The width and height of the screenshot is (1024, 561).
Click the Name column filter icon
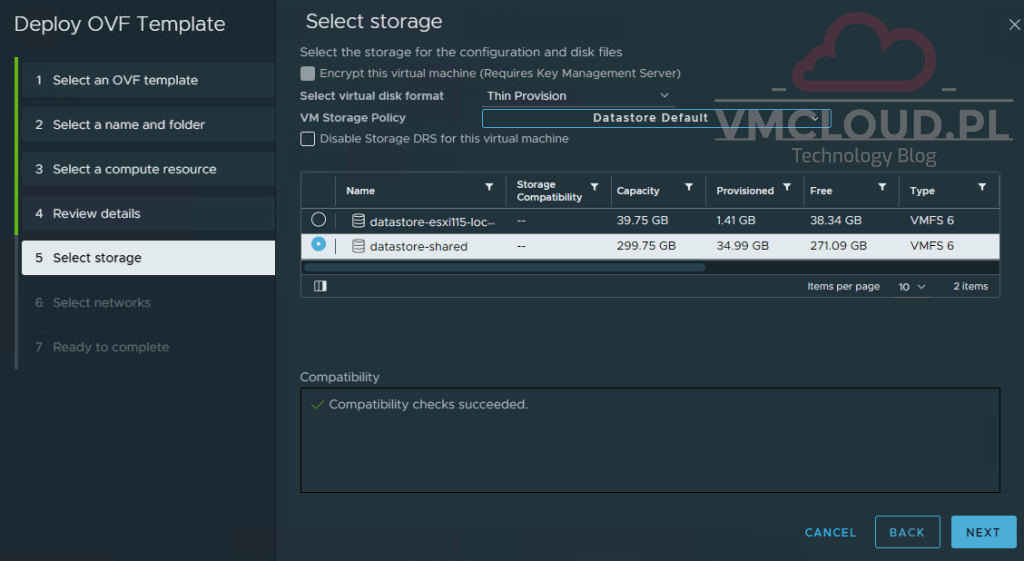click(489, 187)
